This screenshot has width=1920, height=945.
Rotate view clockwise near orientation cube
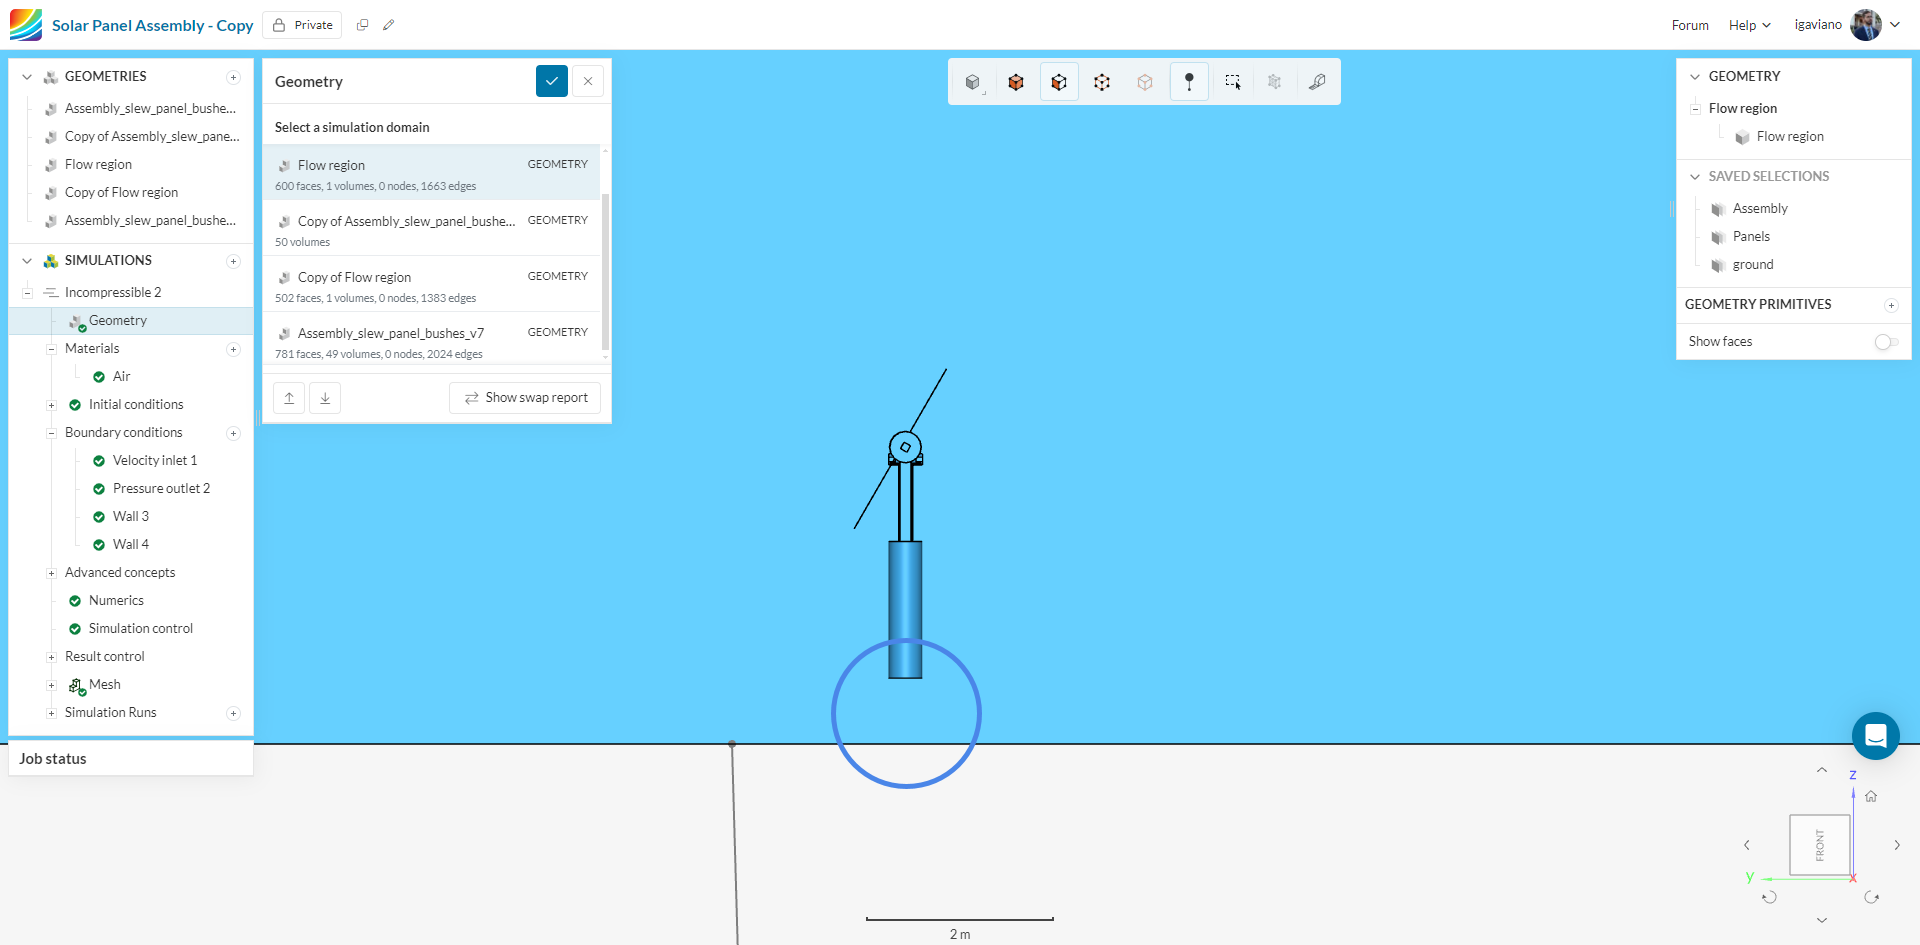[1872, 897]
